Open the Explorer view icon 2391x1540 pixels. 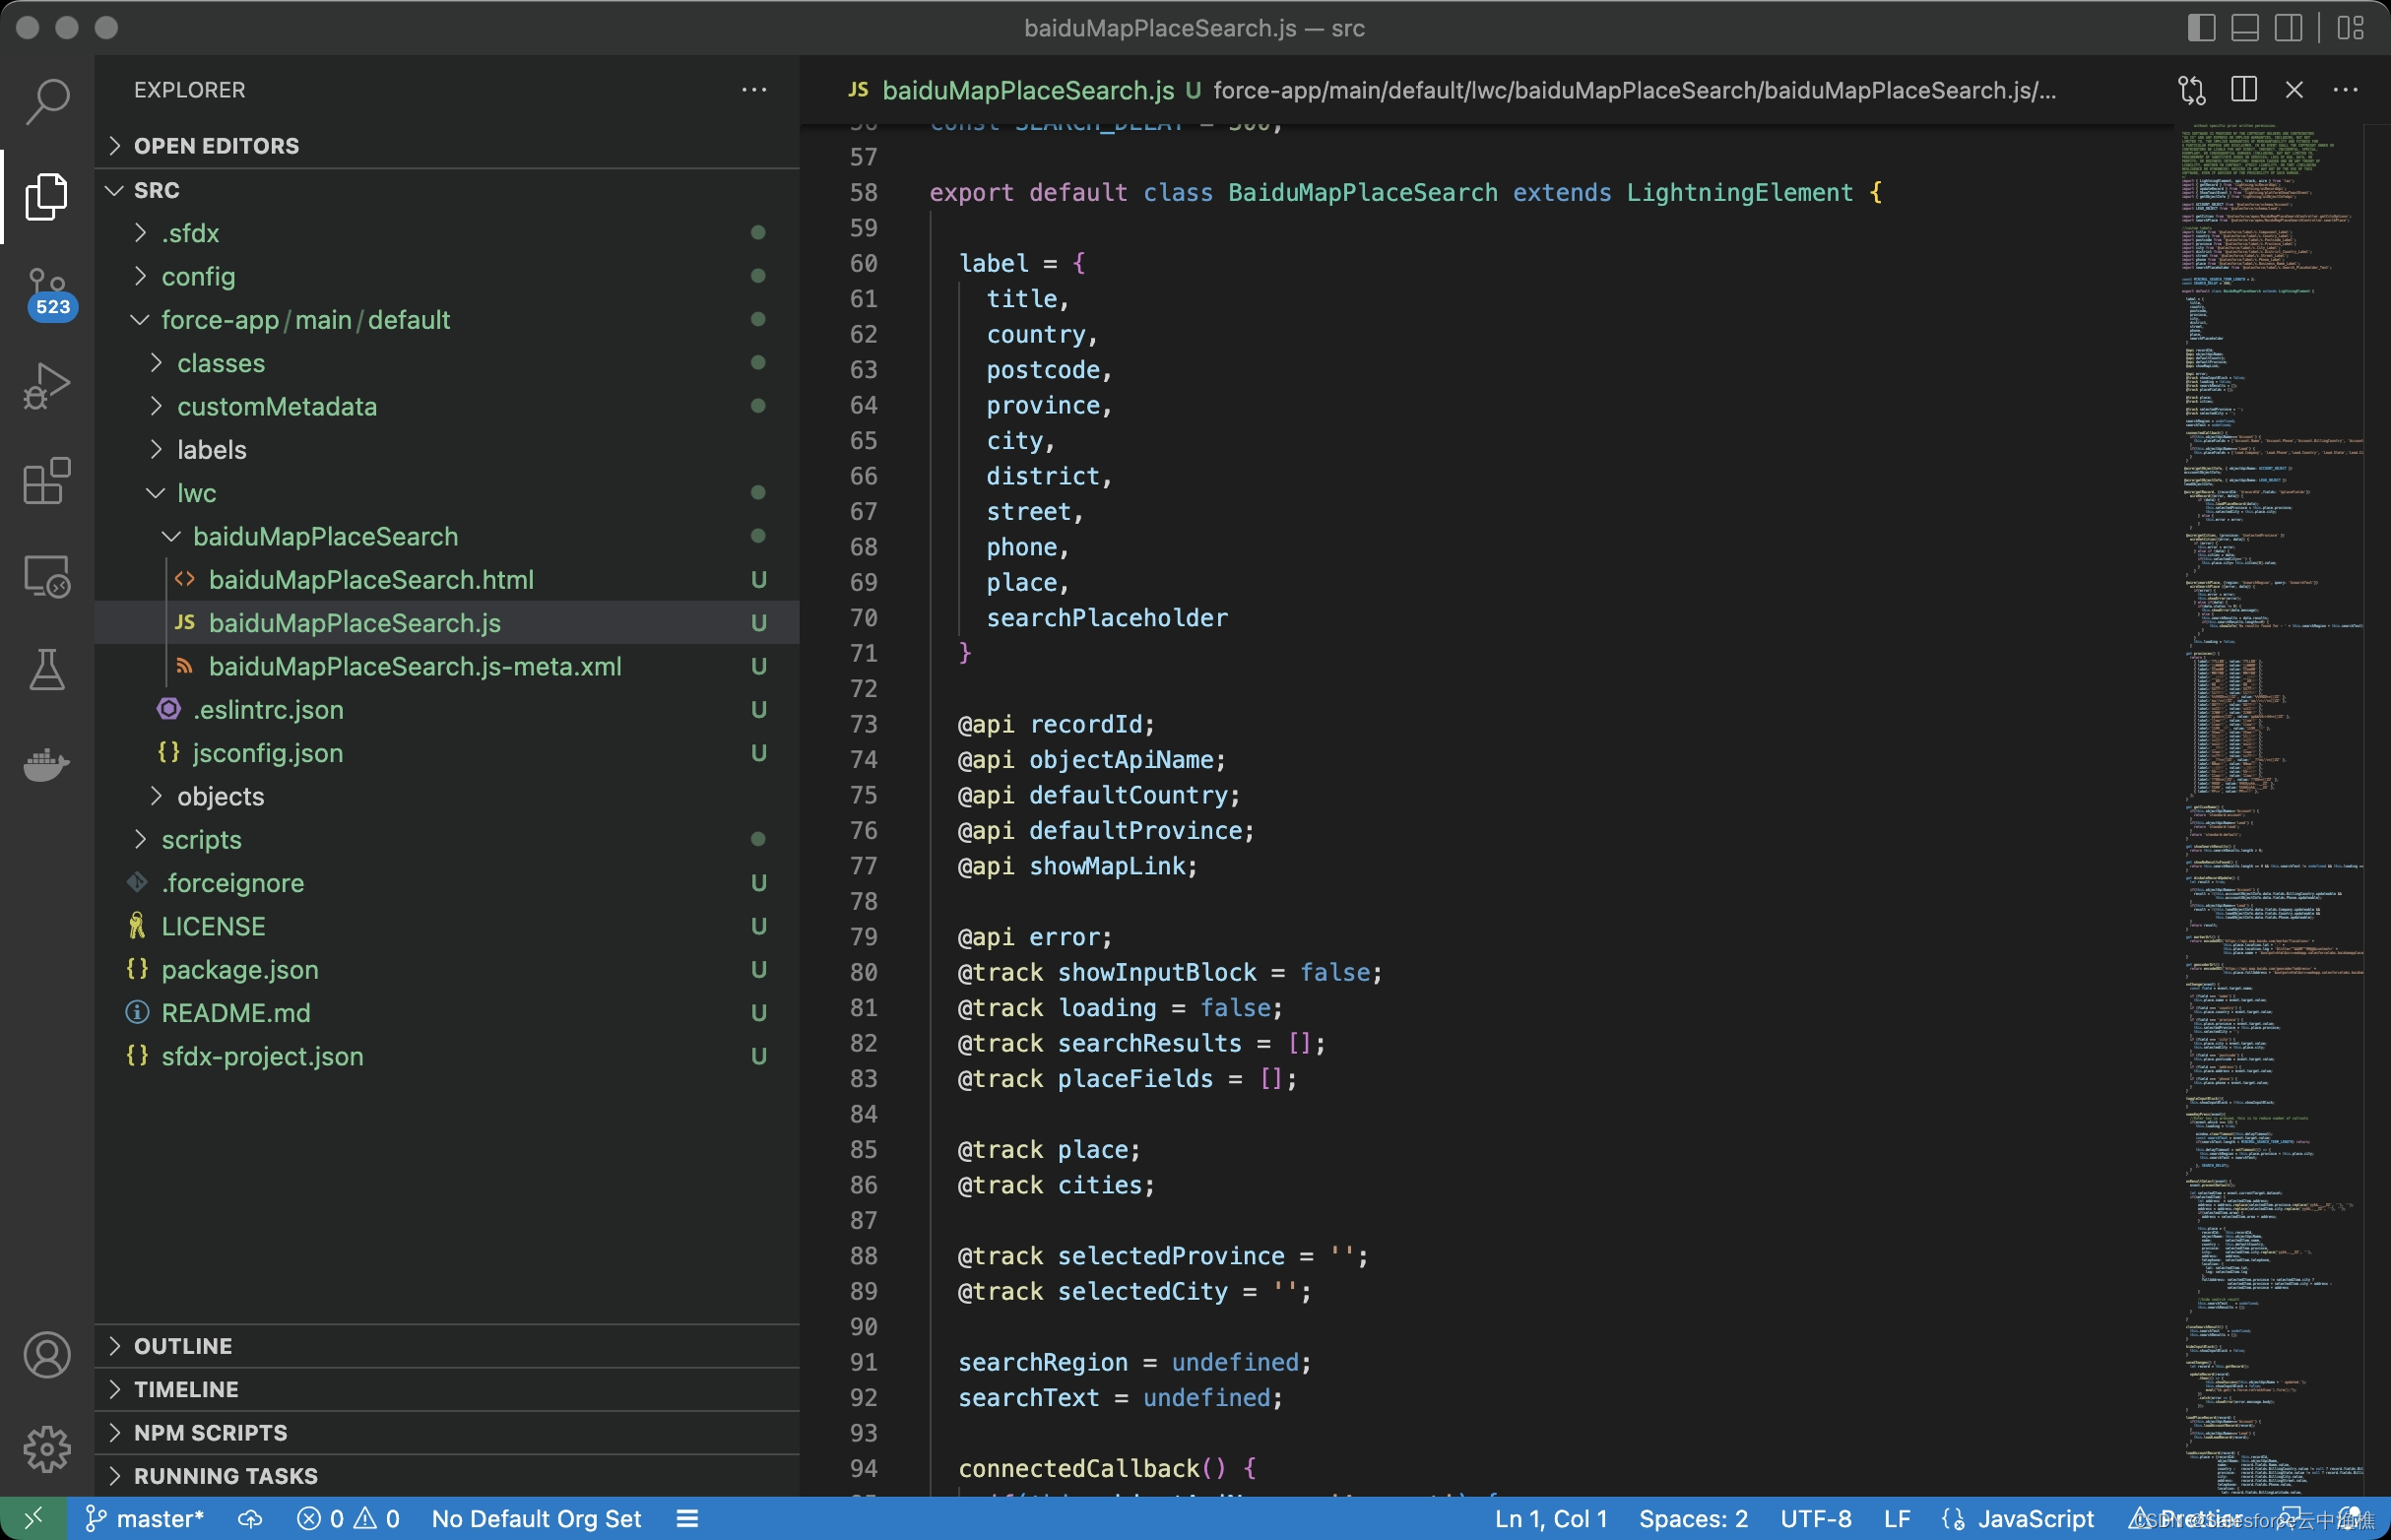47,196
